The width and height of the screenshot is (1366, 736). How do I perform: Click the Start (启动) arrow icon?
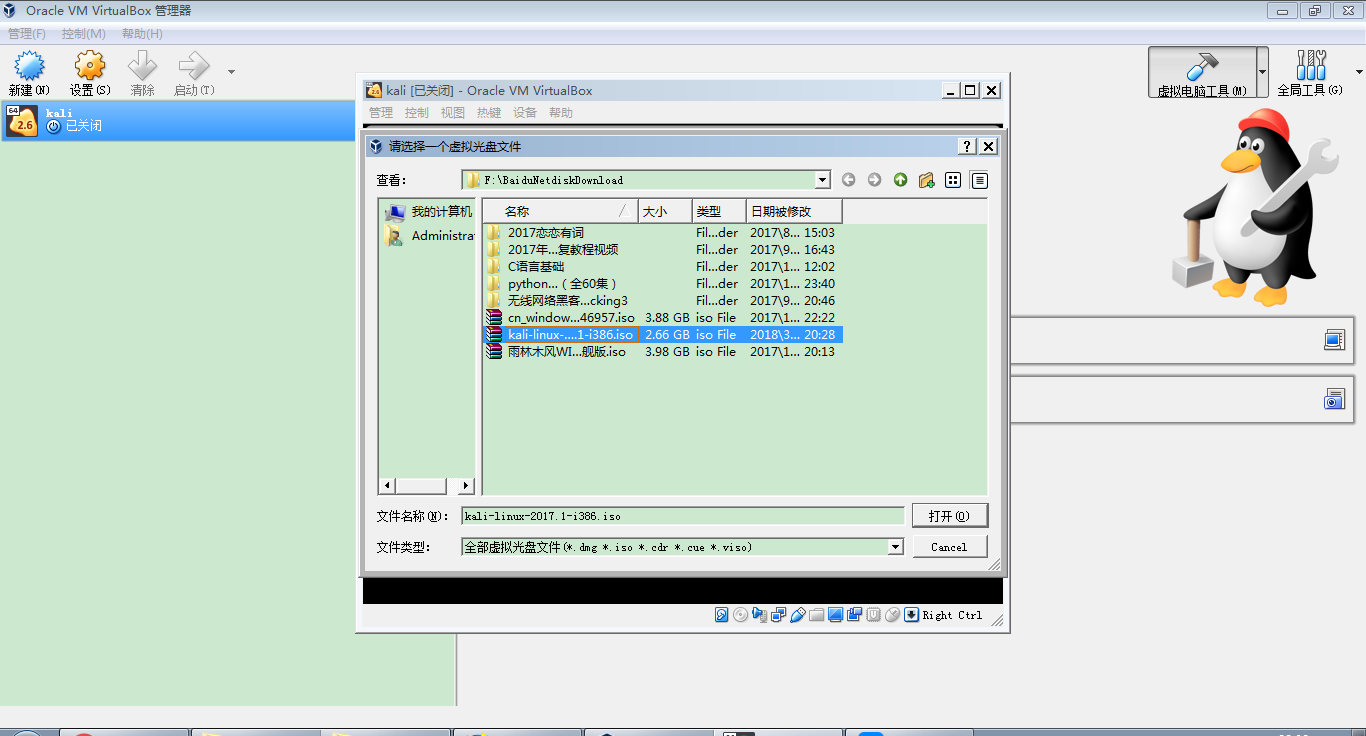point(193,67)
